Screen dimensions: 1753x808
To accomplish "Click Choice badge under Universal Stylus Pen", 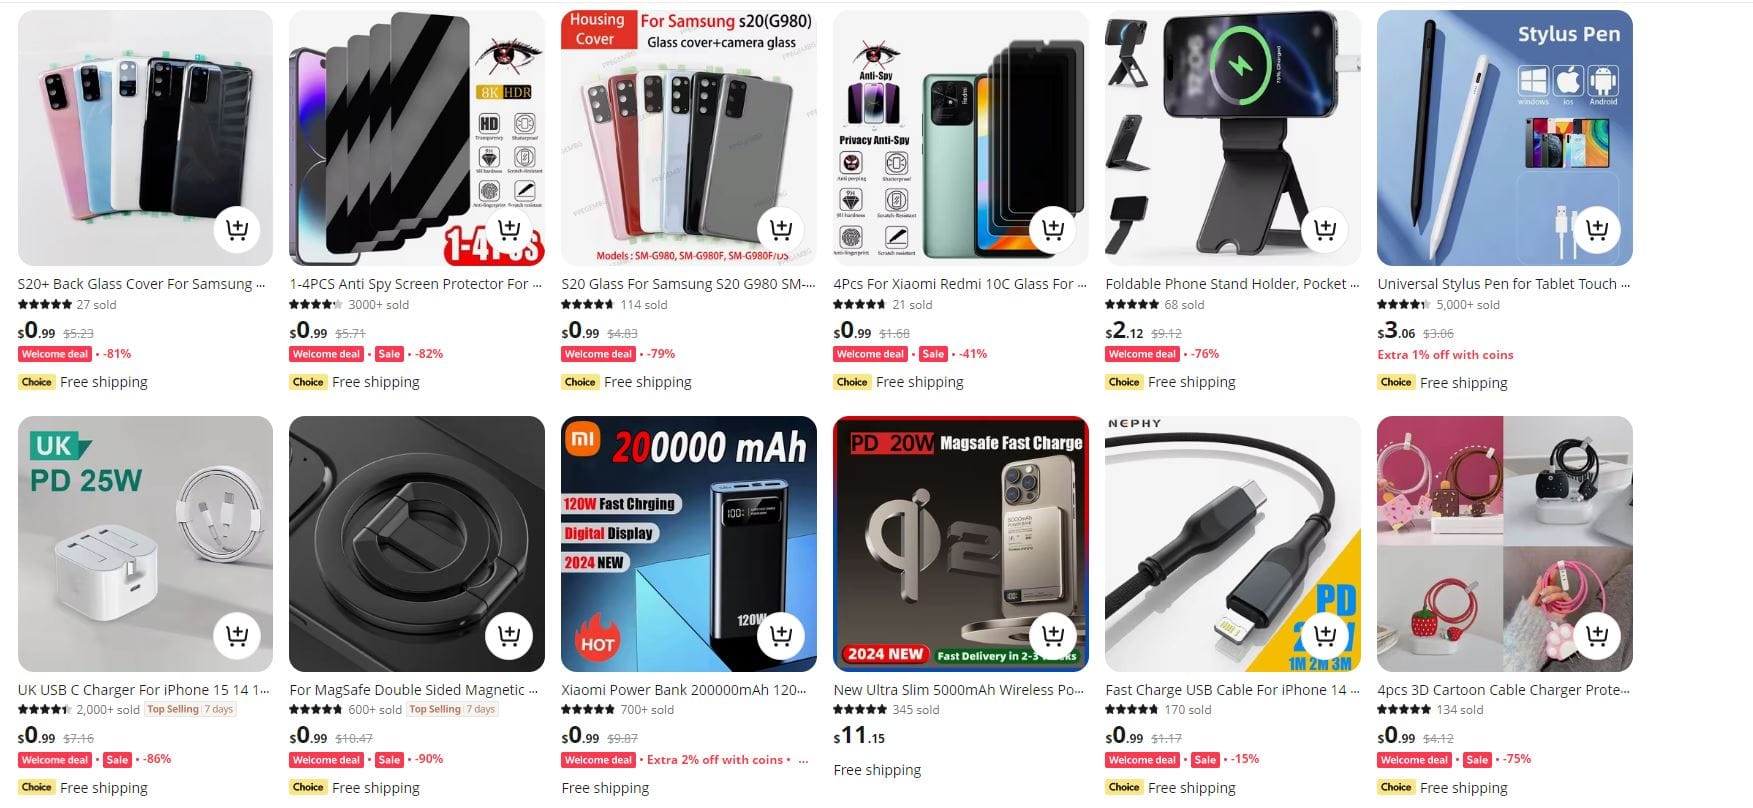I will click(1396, 382).
